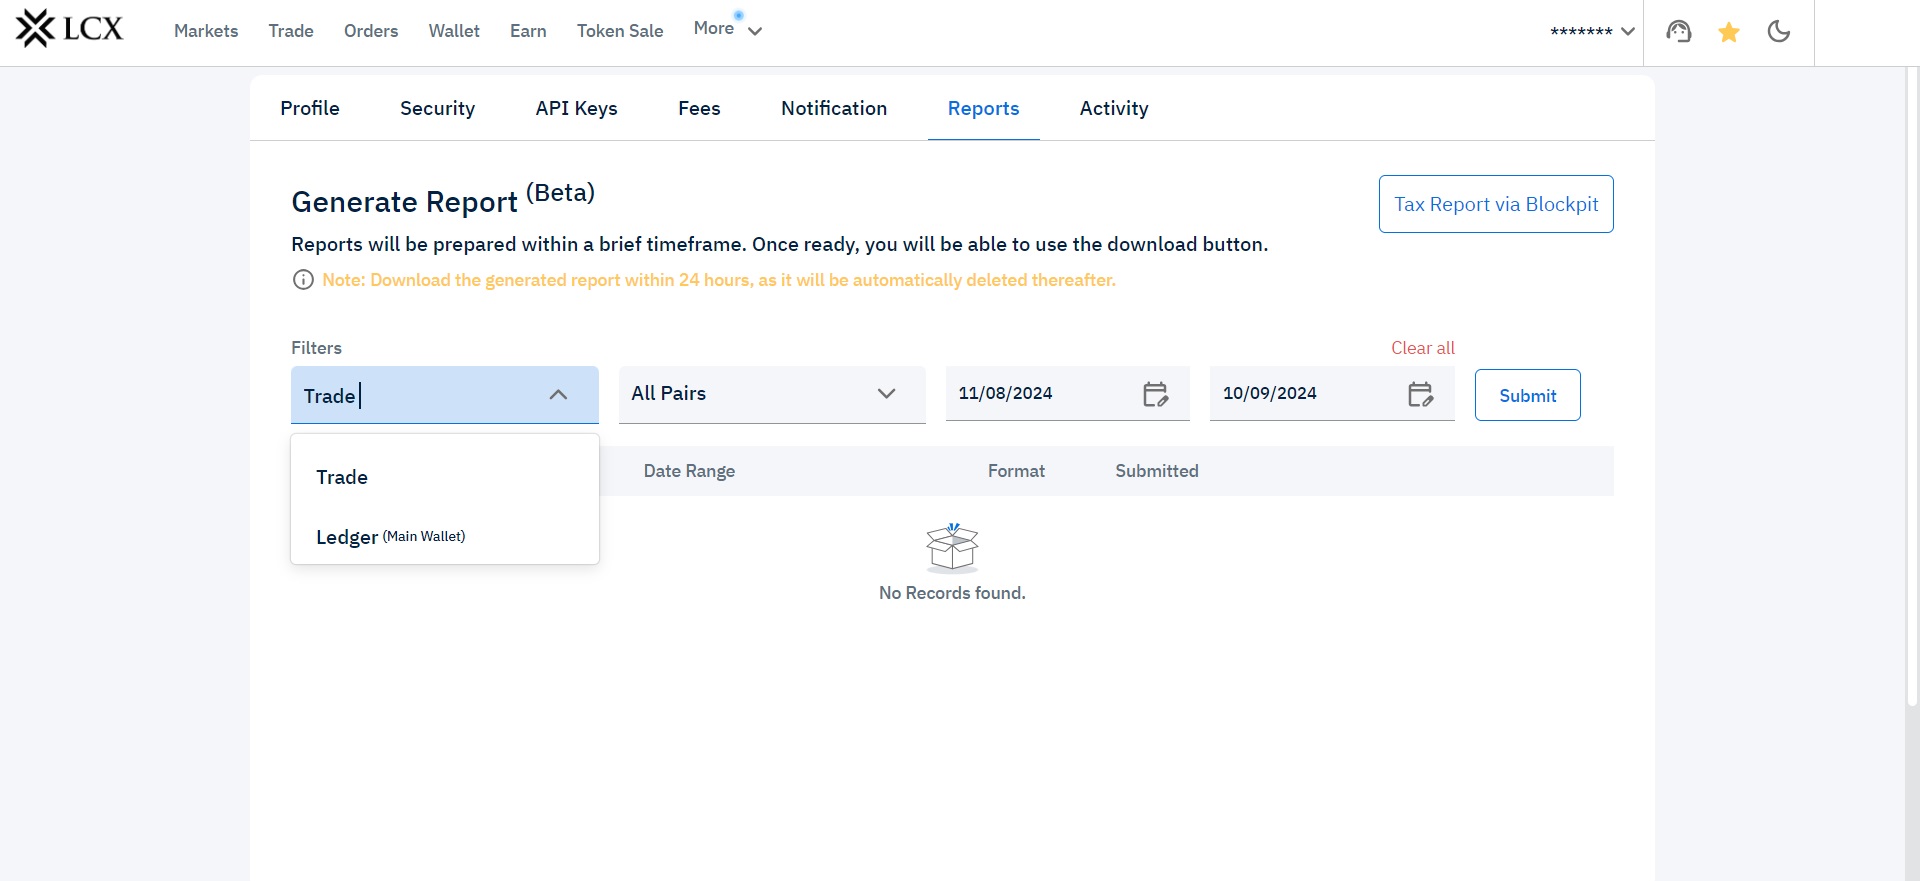Toggle dark mode with moon icon
Image resolution: width=1920 pixels, height=881 pixels.
pyautogui.click(x=1778, y=32)
